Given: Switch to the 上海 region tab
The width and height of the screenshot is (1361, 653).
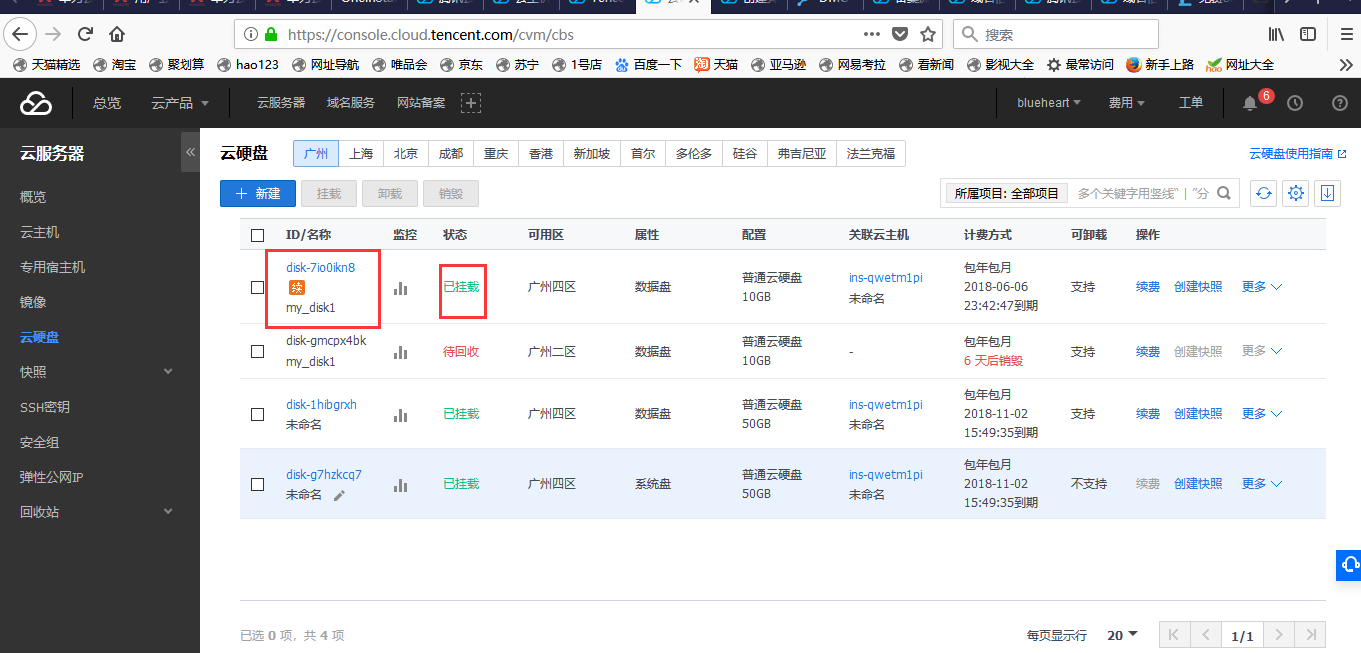Looking at the screenshot, I should [x=361, y=154].
